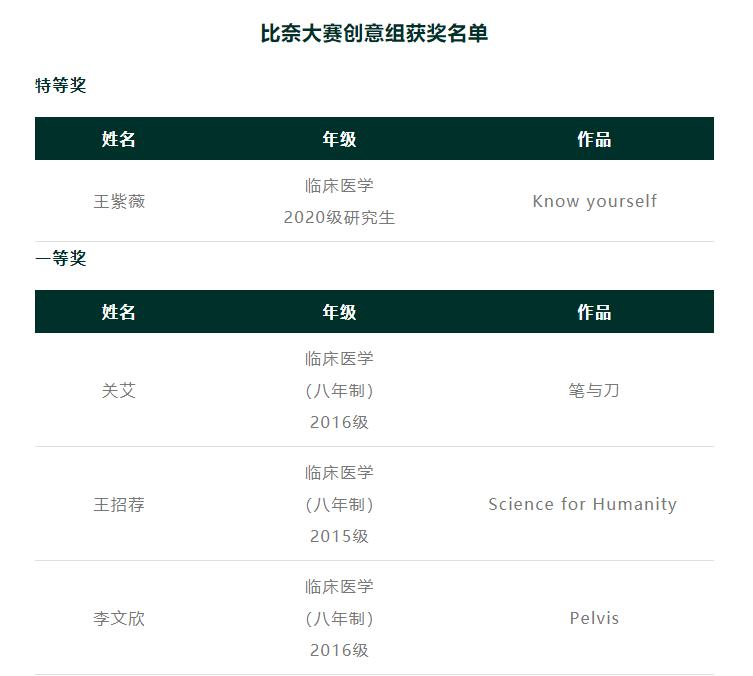Click (八年制) in 李文欣's row
The width and height of the screenshot is (753, 676).
(339, 618)
